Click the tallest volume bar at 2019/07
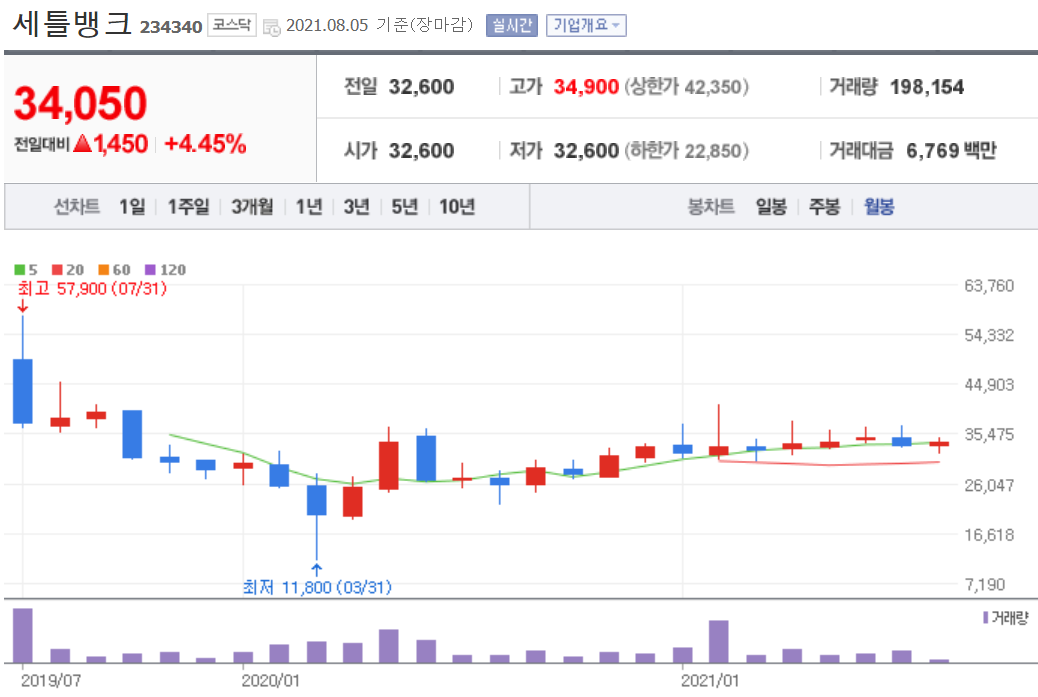 click(x=23, y=635)
